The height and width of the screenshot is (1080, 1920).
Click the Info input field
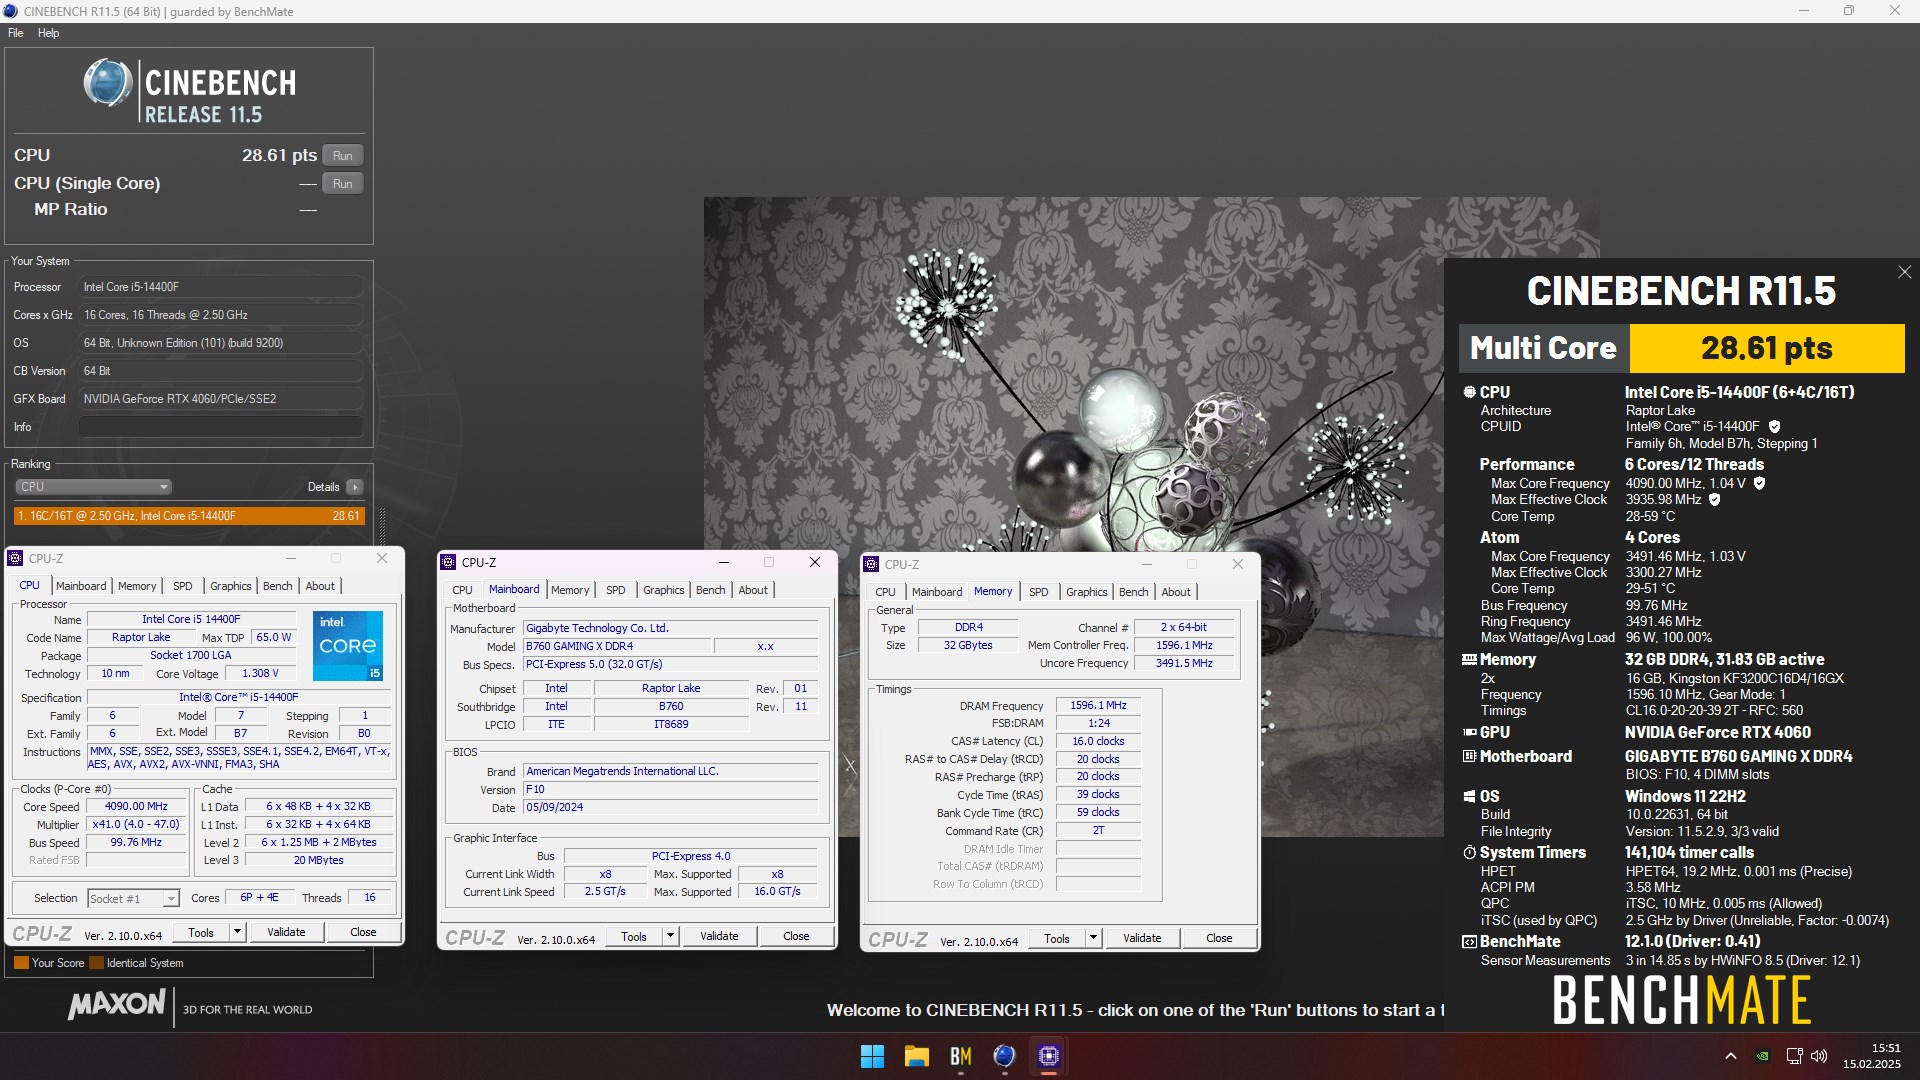coord(221,427)
